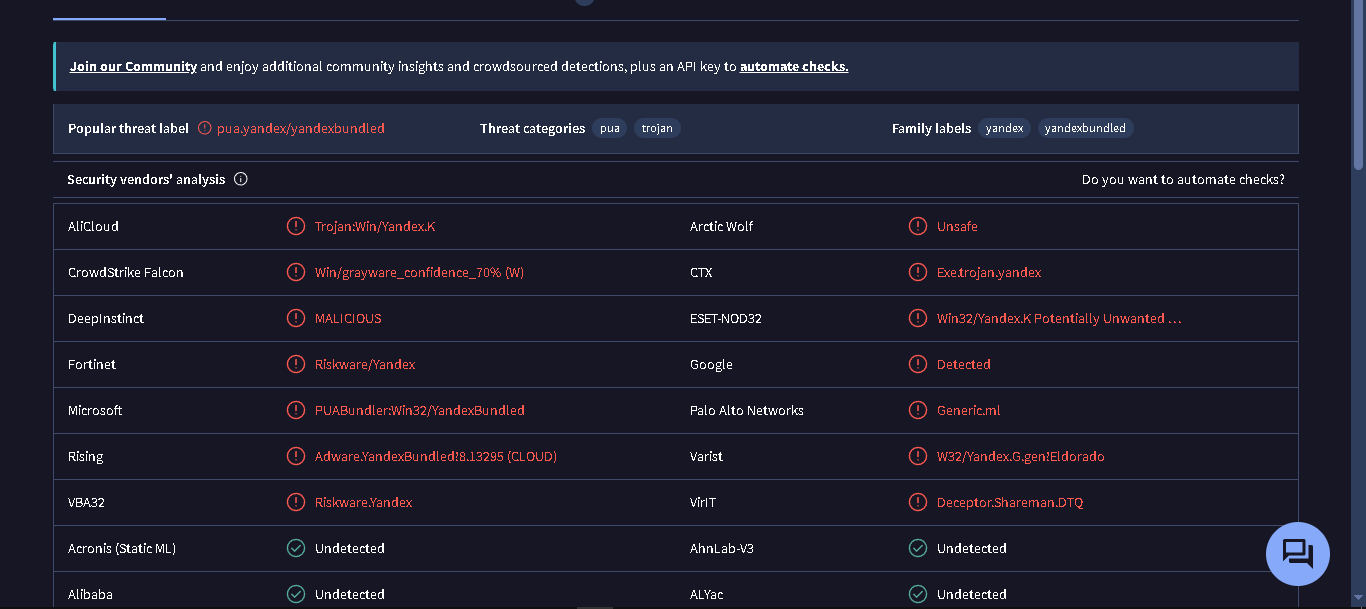
Task: Select the pua threat category tag
Action: (610, 128)
